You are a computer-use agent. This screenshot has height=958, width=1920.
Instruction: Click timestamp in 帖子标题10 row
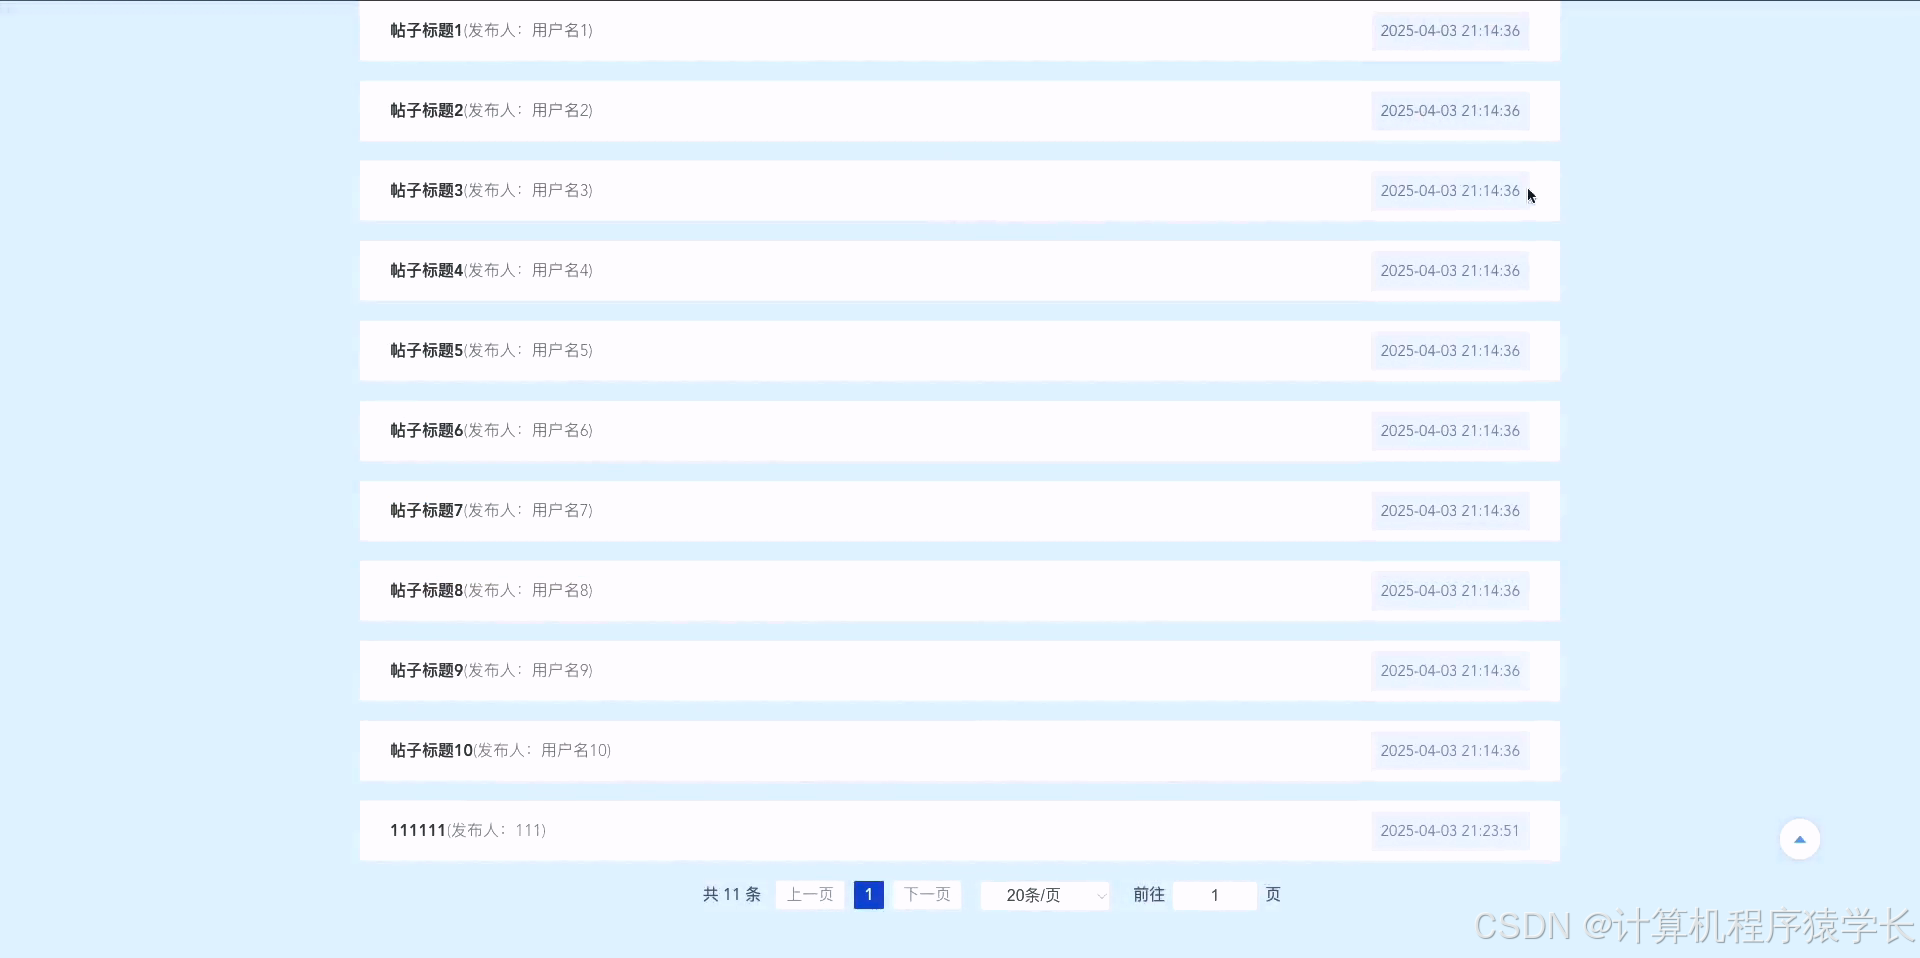(1450, 751)
